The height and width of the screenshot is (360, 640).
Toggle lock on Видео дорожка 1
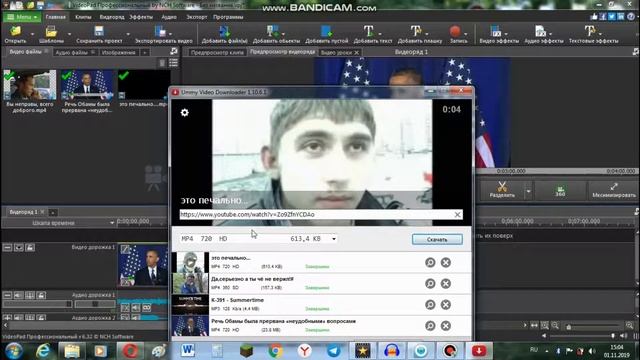[30, 248]
